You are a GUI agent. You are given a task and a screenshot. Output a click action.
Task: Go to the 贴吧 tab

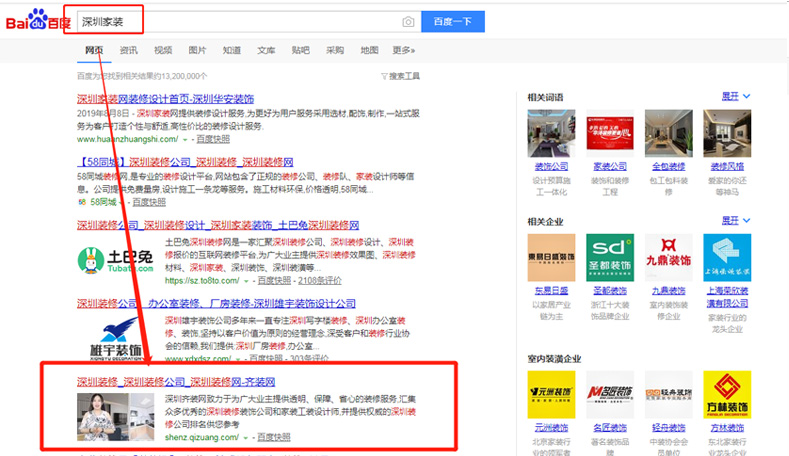click(x=300, y=50)
